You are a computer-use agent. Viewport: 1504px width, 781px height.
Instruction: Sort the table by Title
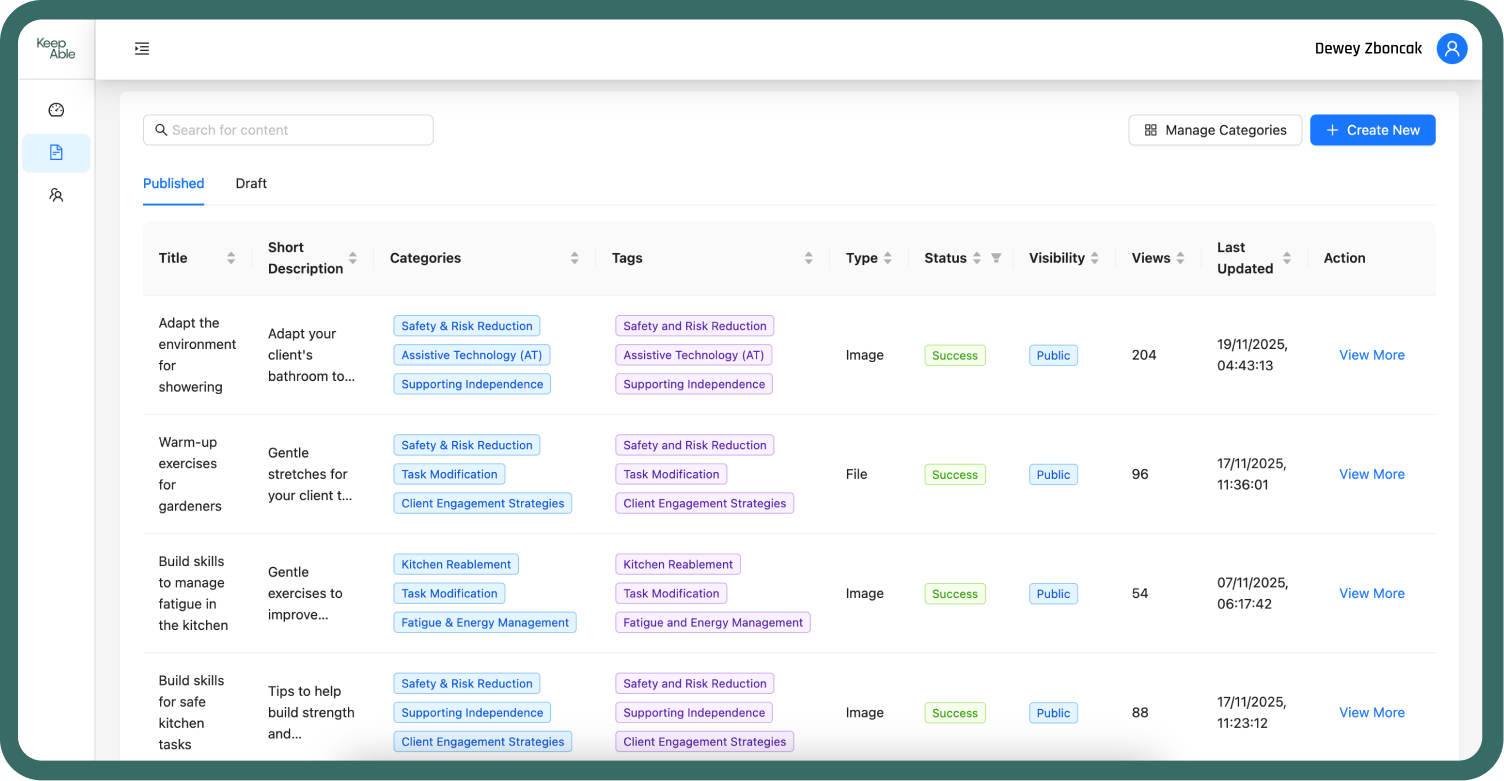(231, 258)
